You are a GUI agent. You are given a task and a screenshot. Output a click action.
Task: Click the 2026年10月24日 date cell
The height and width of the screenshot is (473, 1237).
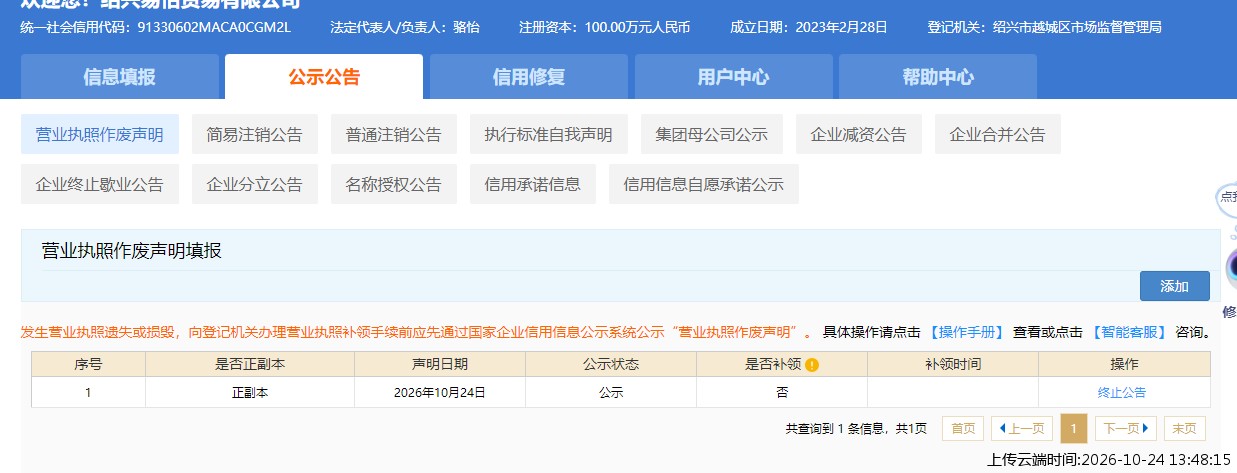440,393
